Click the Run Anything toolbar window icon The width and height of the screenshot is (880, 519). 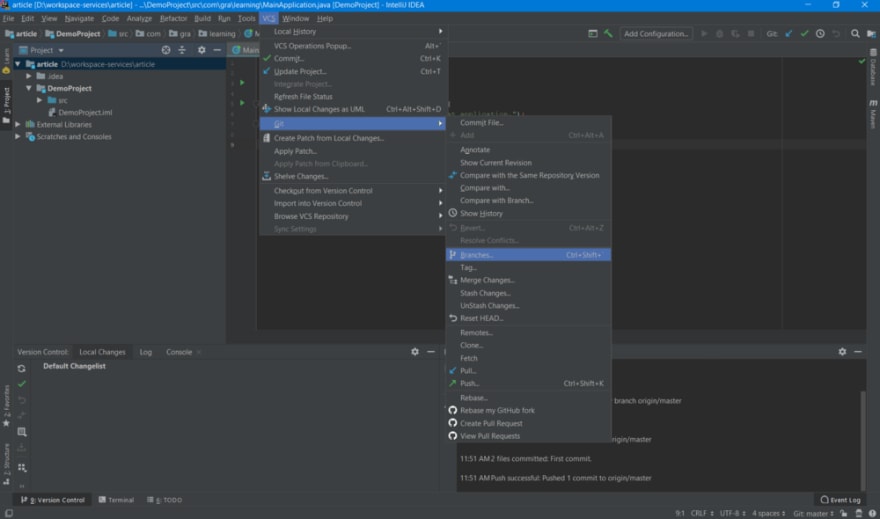(x=593, y=34)
